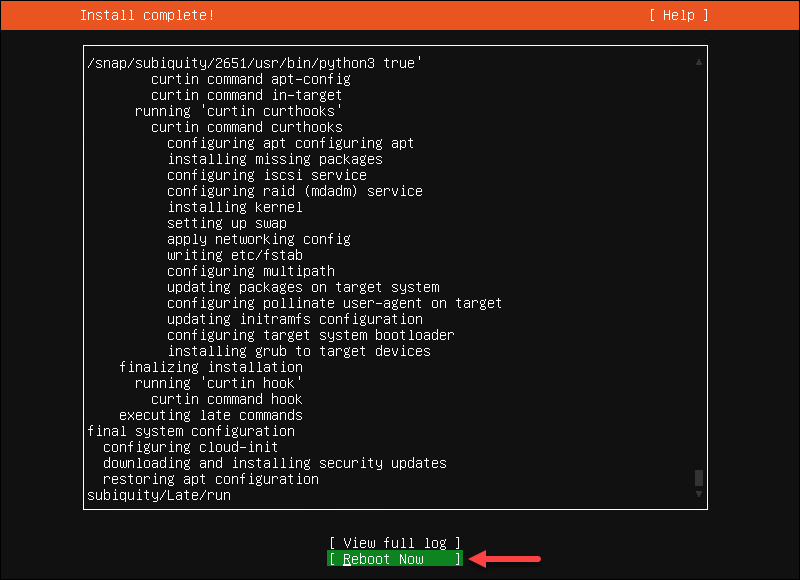800x580 pixels.
Task: Click the log scrollbar down arrow
Action: tap(698, 494)
